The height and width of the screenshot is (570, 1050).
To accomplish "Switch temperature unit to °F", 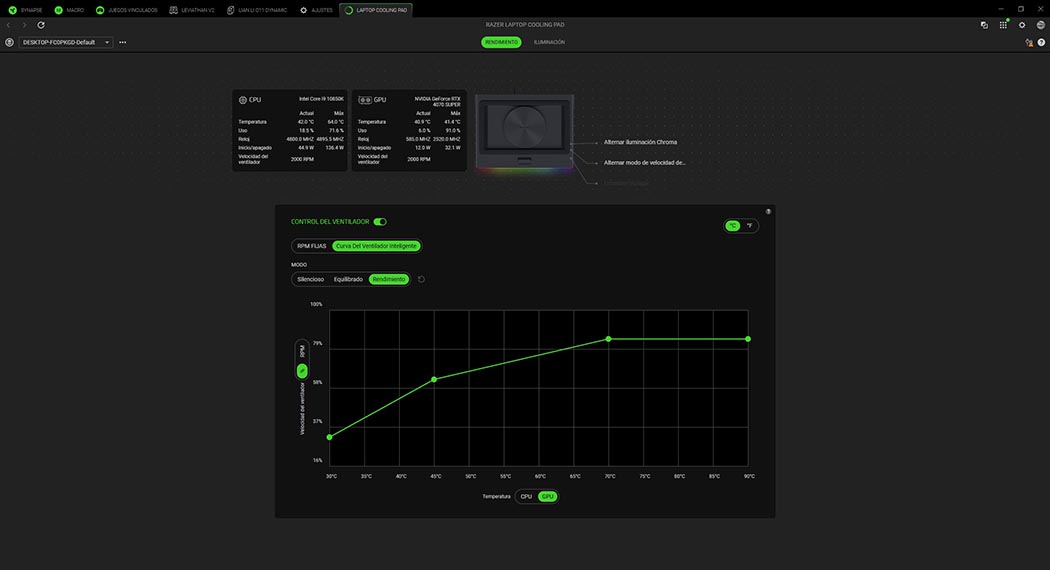I will (749, 226).
